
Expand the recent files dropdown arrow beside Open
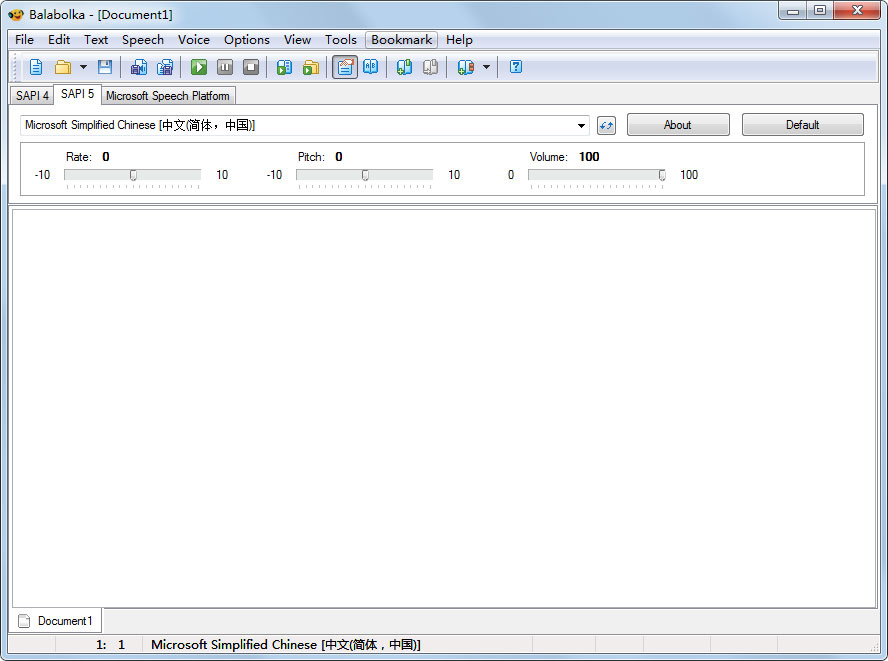coord(83,67)
